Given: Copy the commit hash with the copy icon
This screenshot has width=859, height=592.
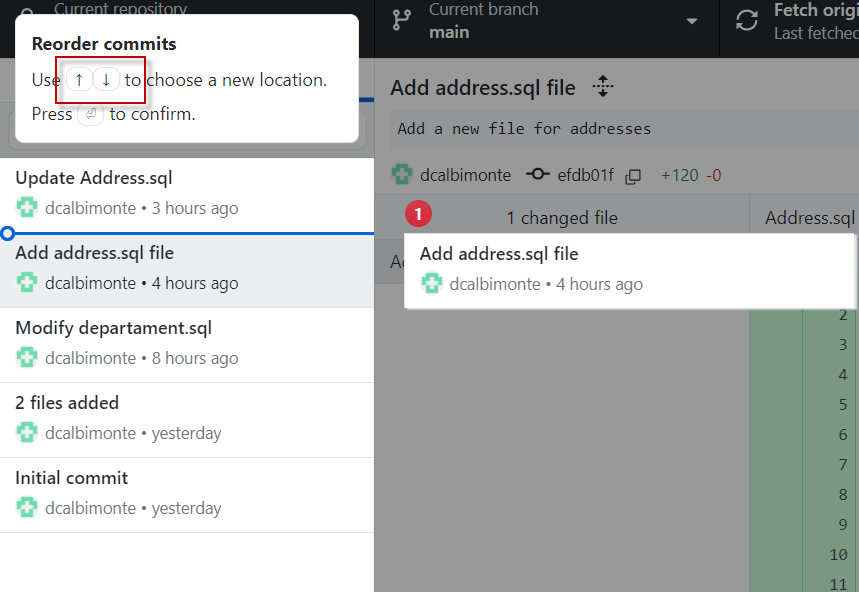Looking at the screenshot, I should tap(633, 176).
